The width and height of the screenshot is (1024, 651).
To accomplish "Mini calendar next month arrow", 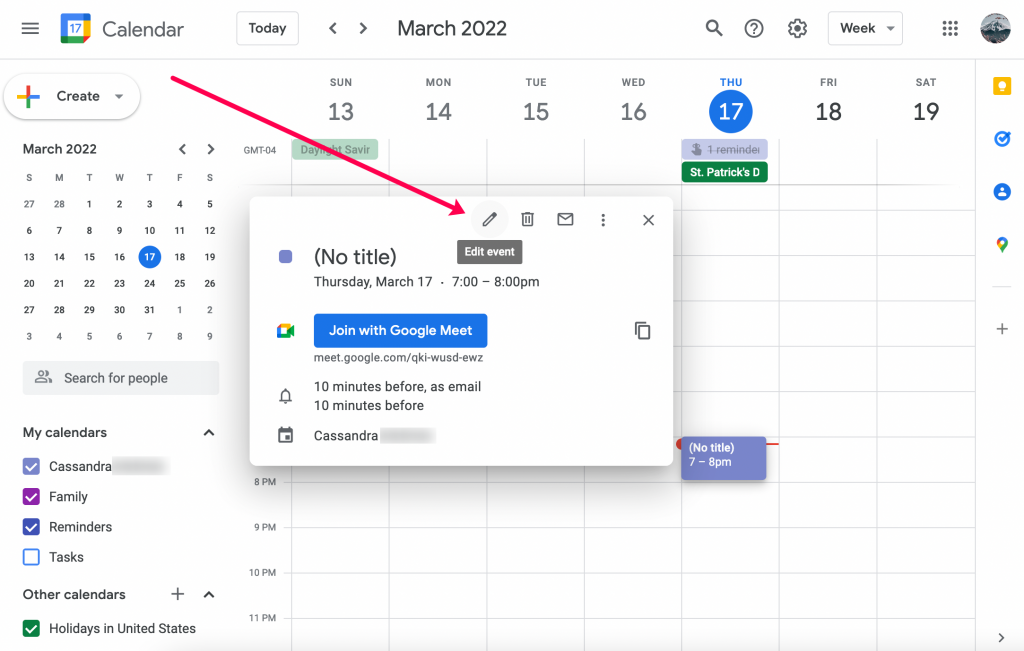I will [210, 149].
